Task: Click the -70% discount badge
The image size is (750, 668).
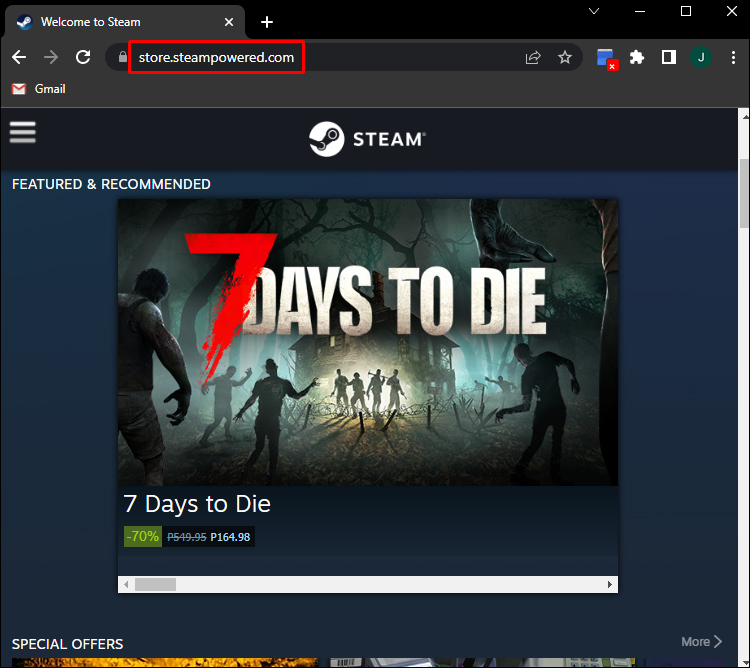Action: 143,537
